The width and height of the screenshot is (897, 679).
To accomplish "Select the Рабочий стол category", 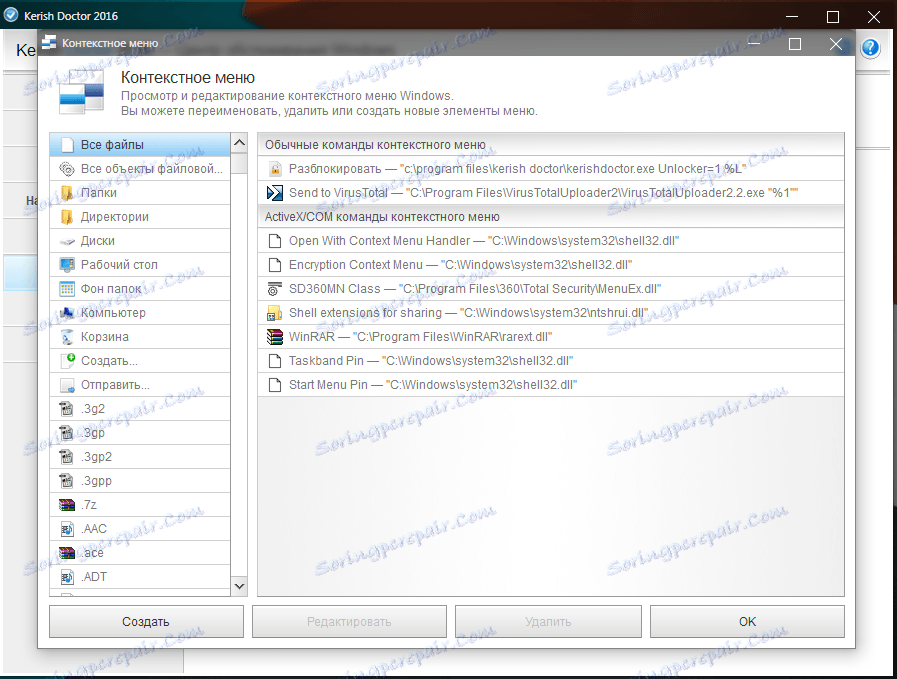I will tap(140, 265).
